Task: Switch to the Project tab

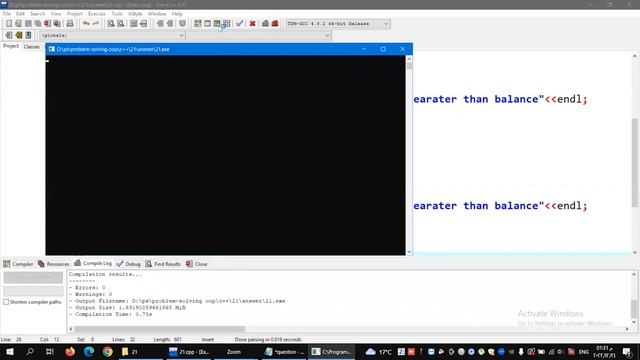Action: 11,46
